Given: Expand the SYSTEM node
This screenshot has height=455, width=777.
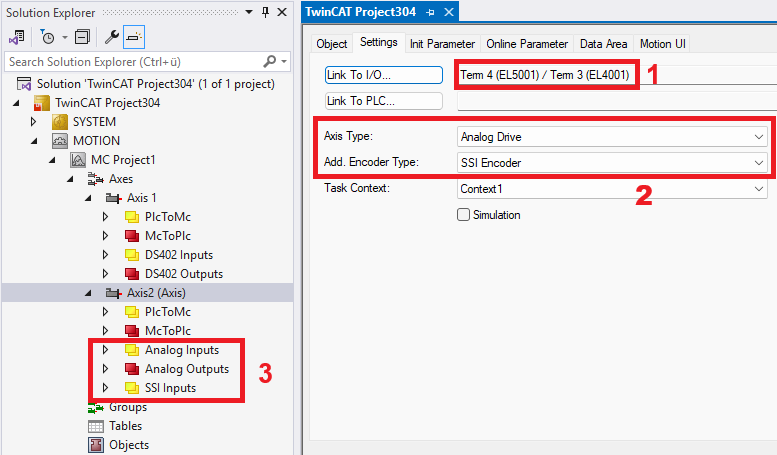Looking at the screenshot, I should tap(34, 122).
